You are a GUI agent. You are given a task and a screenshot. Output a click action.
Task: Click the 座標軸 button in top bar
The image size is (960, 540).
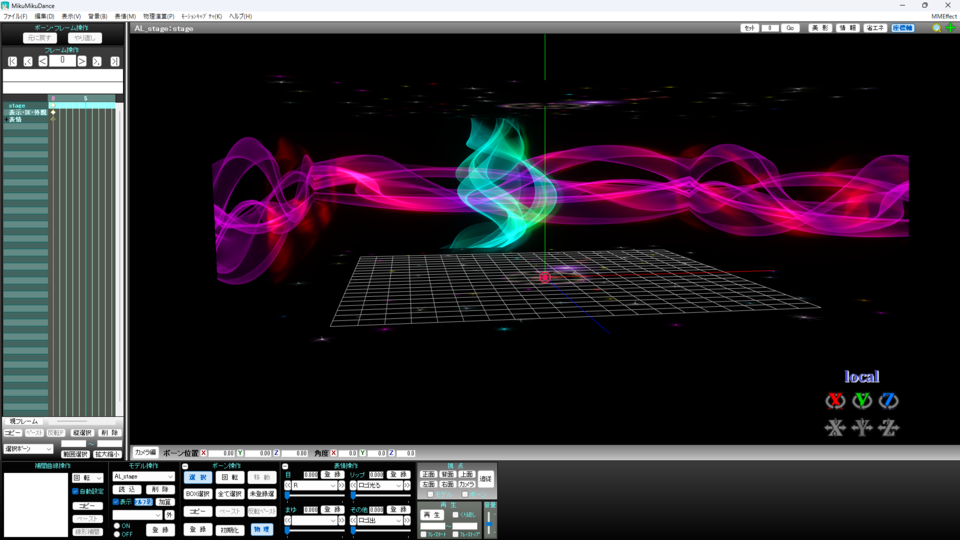pos(902,28)
